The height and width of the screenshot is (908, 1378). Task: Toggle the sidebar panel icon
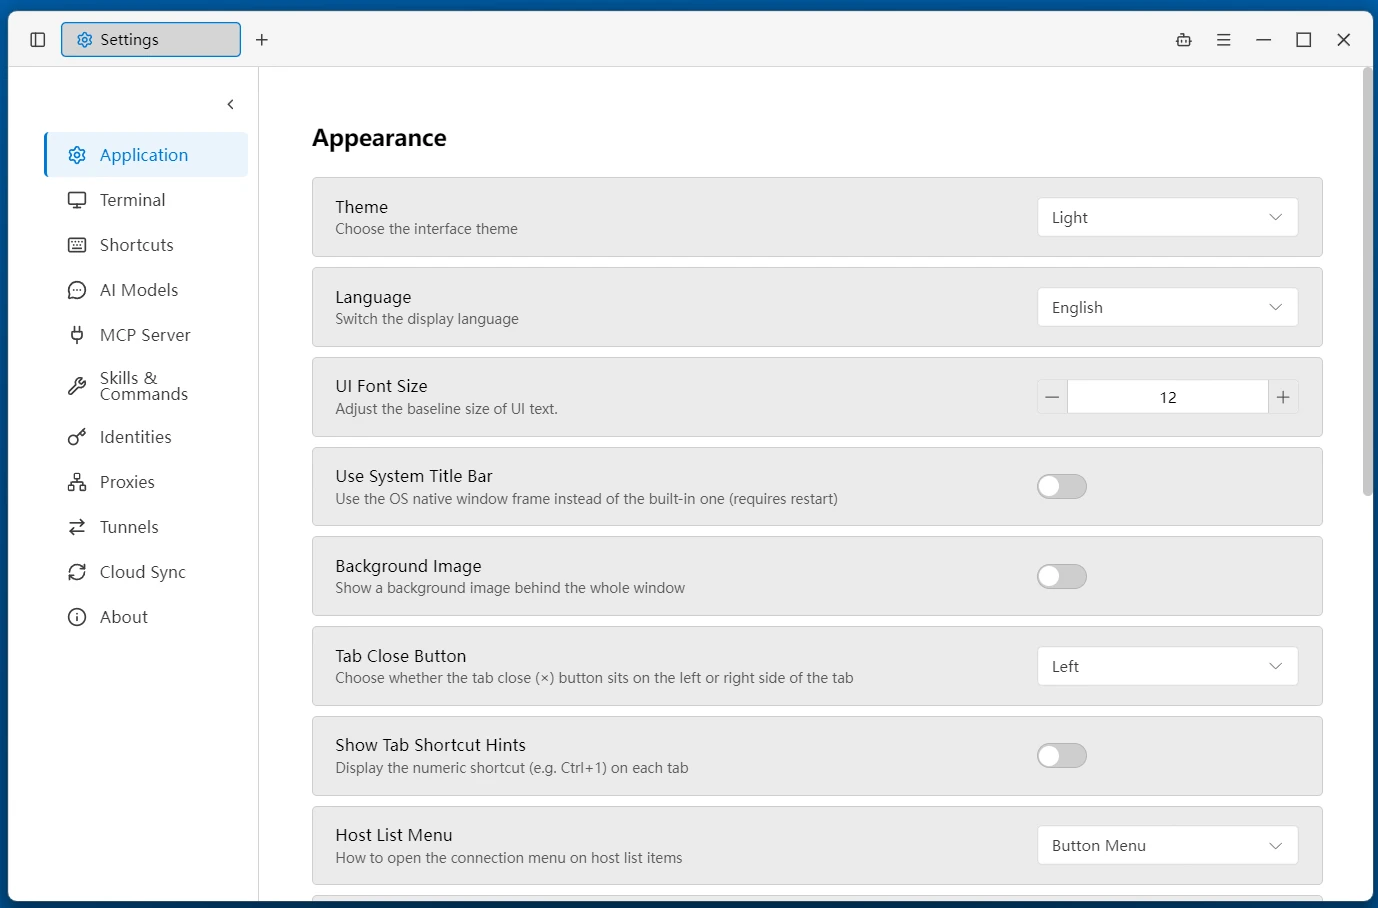coord(38,40)
